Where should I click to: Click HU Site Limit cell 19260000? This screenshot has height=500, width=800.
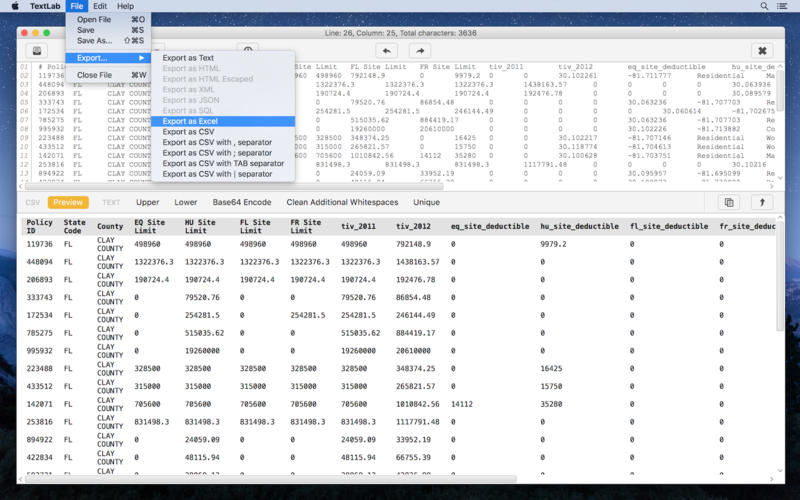(202, 351)
